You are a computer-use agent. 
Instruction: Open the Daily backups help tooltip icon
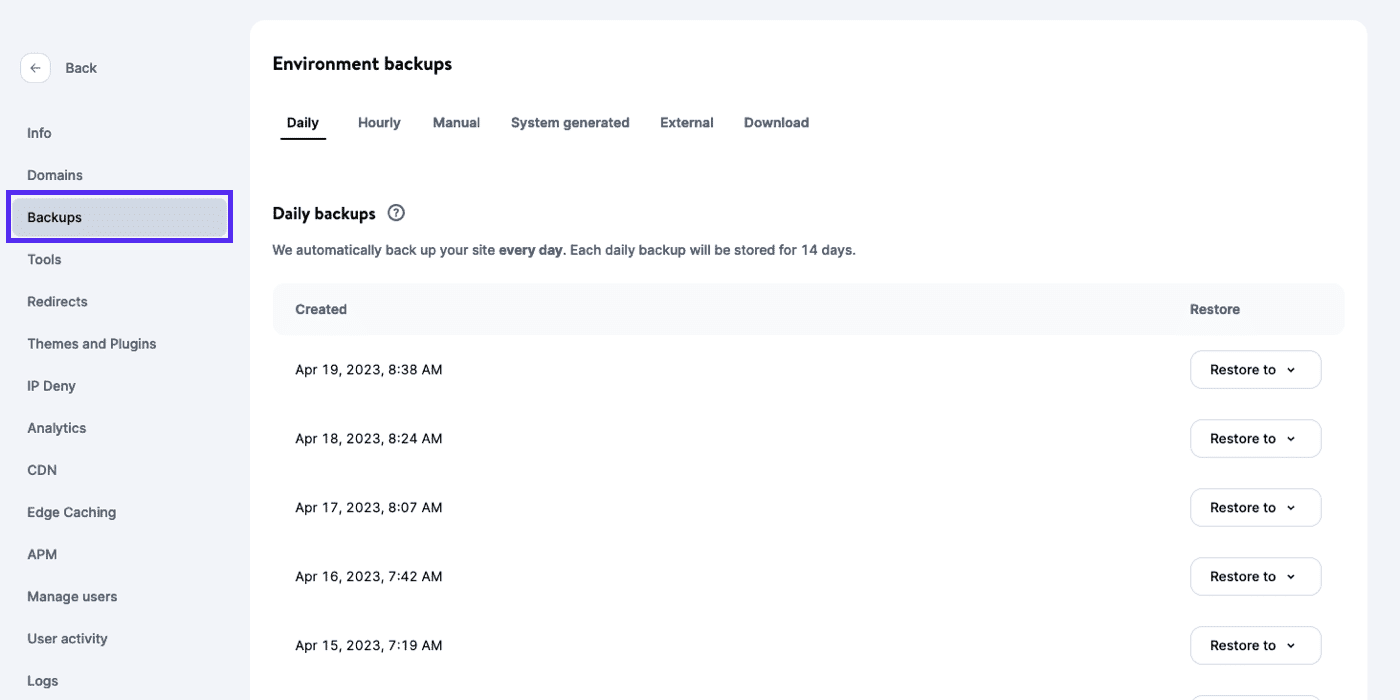pyautogui.click(x=396, y=212)
